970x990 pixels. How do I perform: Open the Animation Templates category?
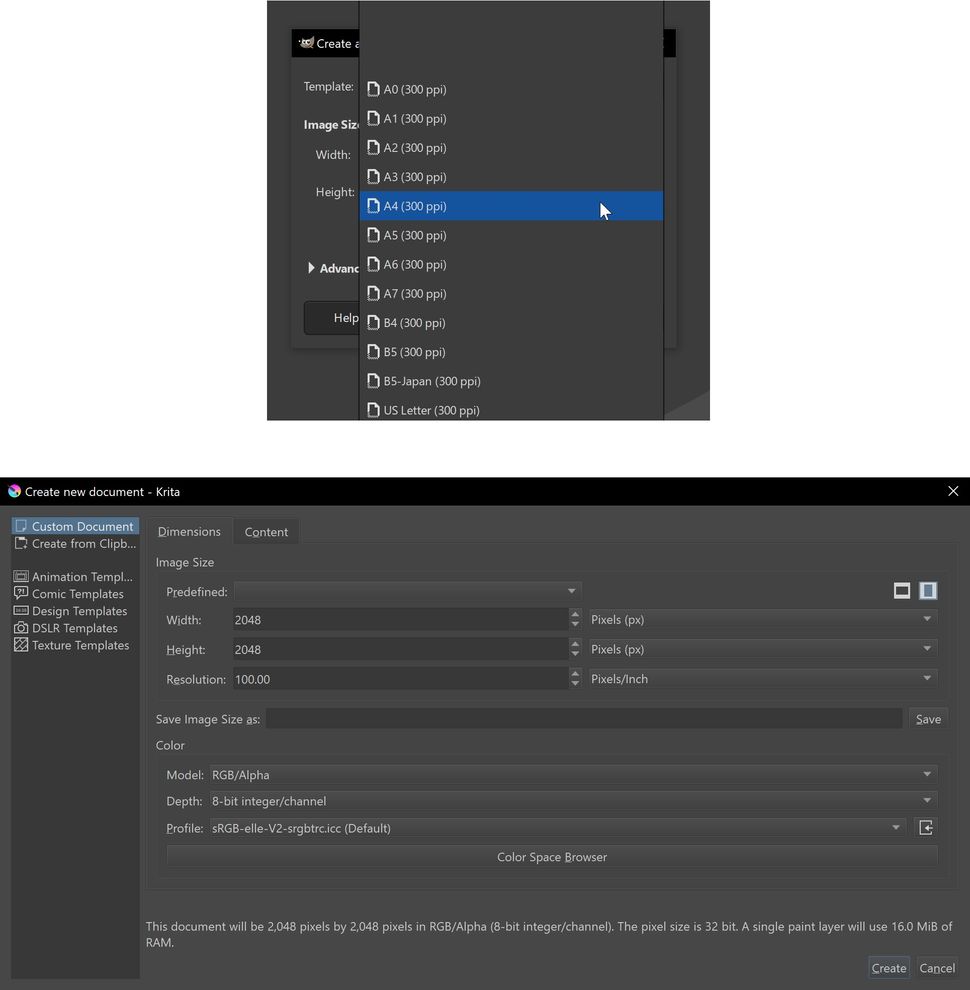click(x=73, y=576)
